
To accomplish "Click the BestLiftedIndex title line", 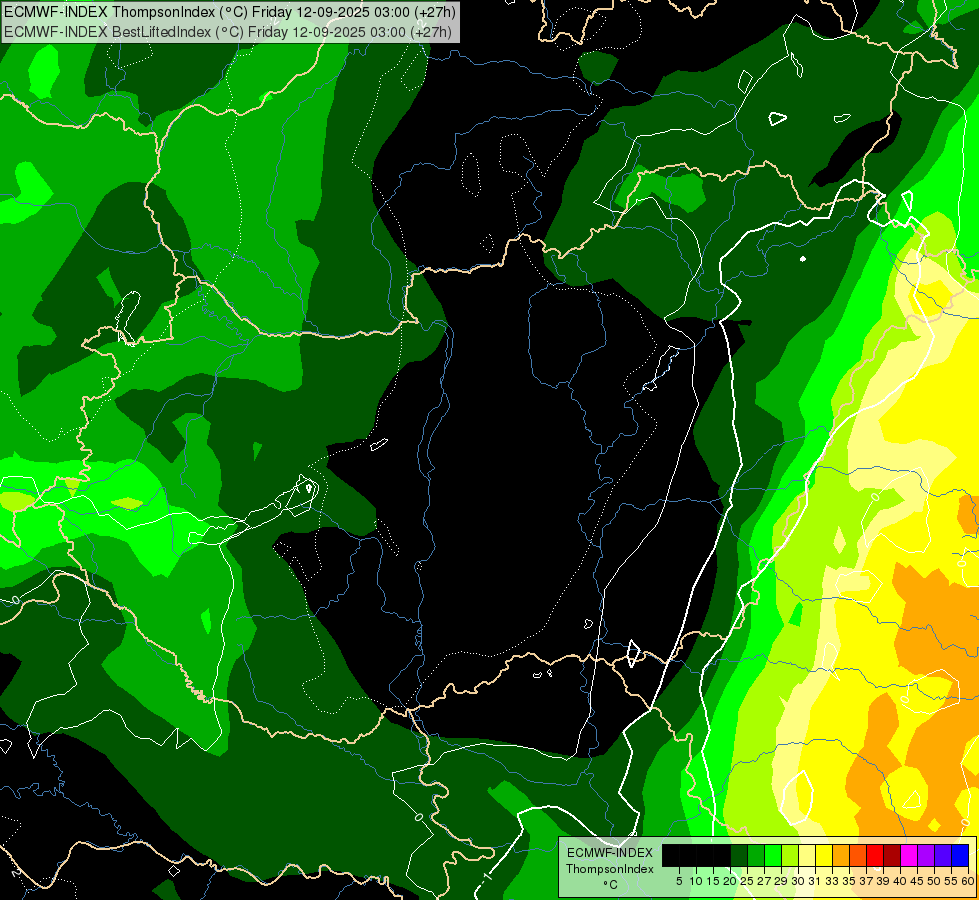I will click(228, 31).
